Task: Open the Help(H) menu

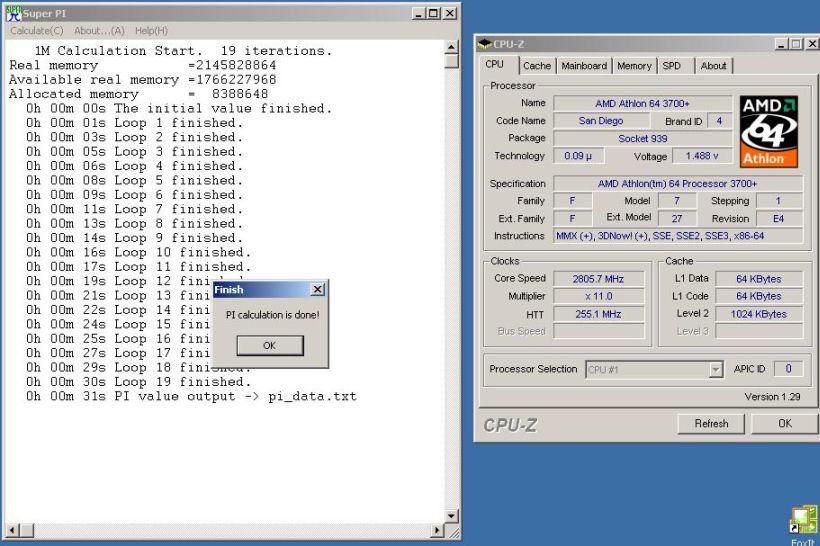Action: coord(151,31)
